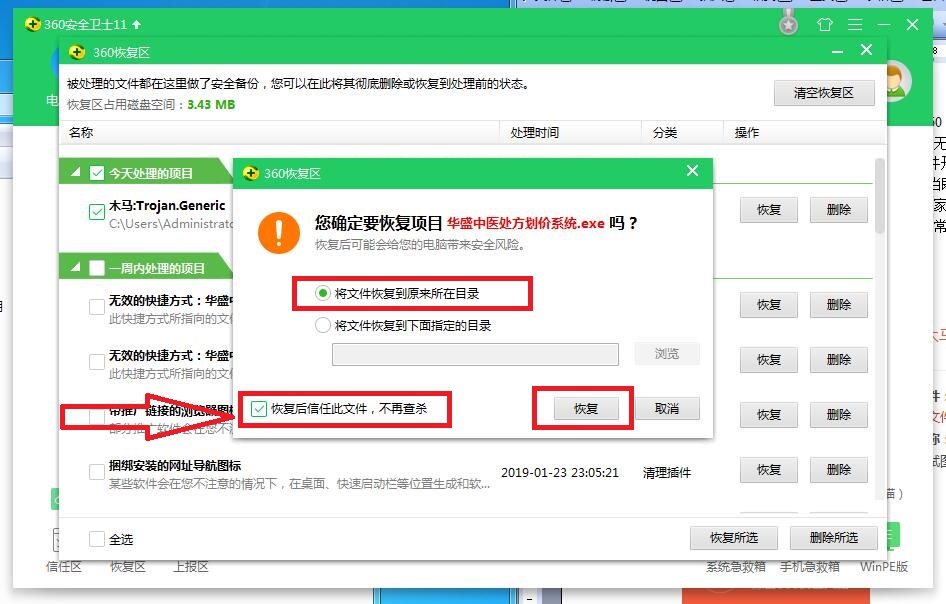This screenshot has height=604, width=946.
Task: Click the red file name 华盛中医处方划价系统.exe
Action: click(x=525, y=223)
